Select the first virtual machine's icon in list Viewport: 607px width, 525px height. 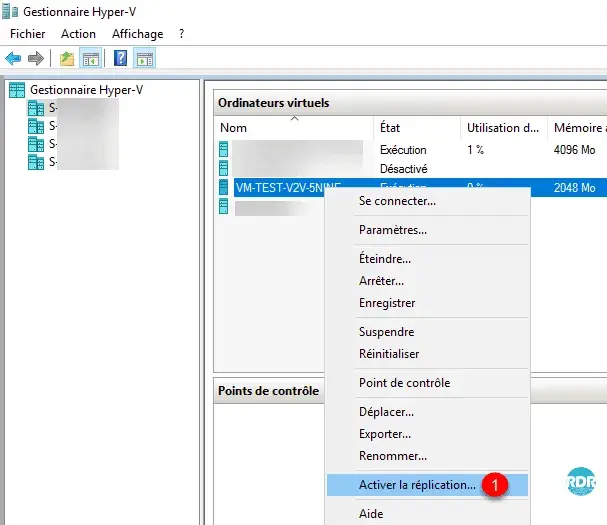224,150
